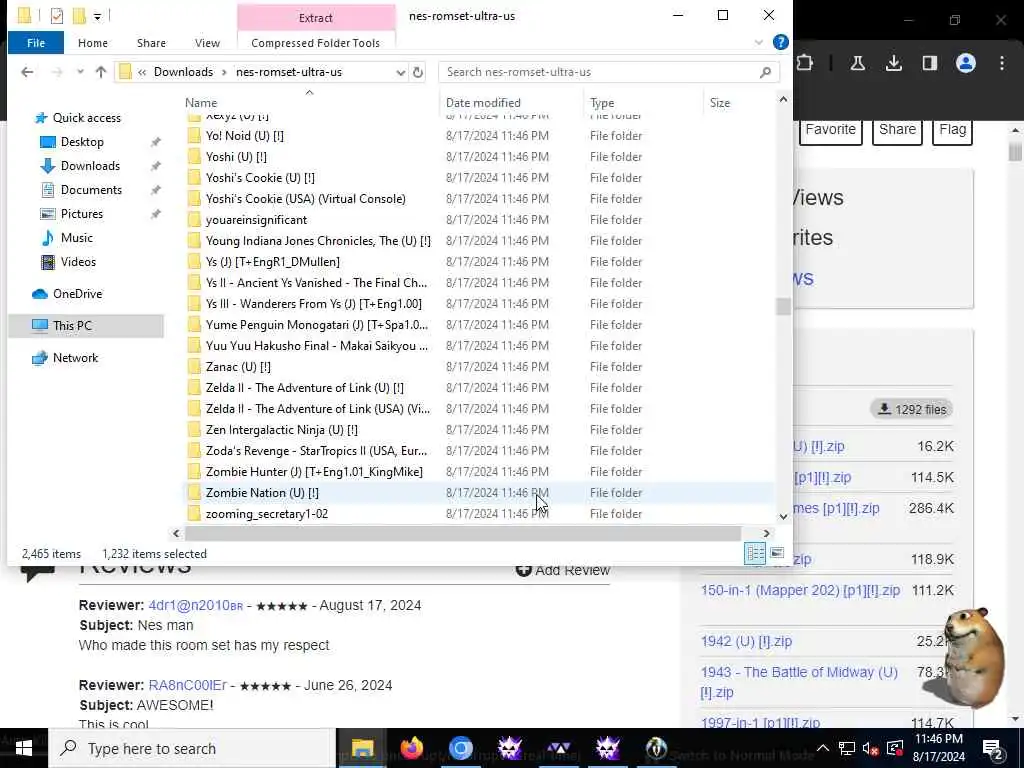1024x768 pixels.
Task: Expand the ribbon with the chevron
Action: tap(758, 42)
